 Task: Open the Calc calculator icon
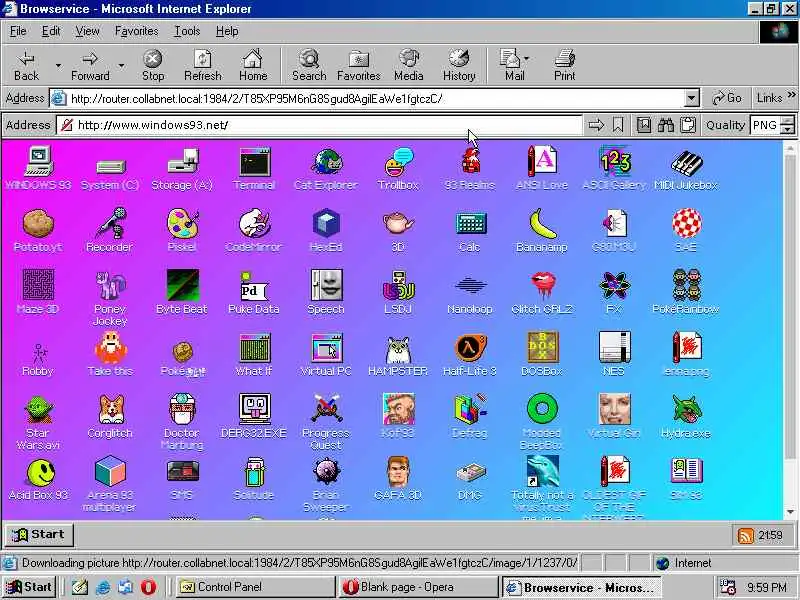[x=470, y=231]
